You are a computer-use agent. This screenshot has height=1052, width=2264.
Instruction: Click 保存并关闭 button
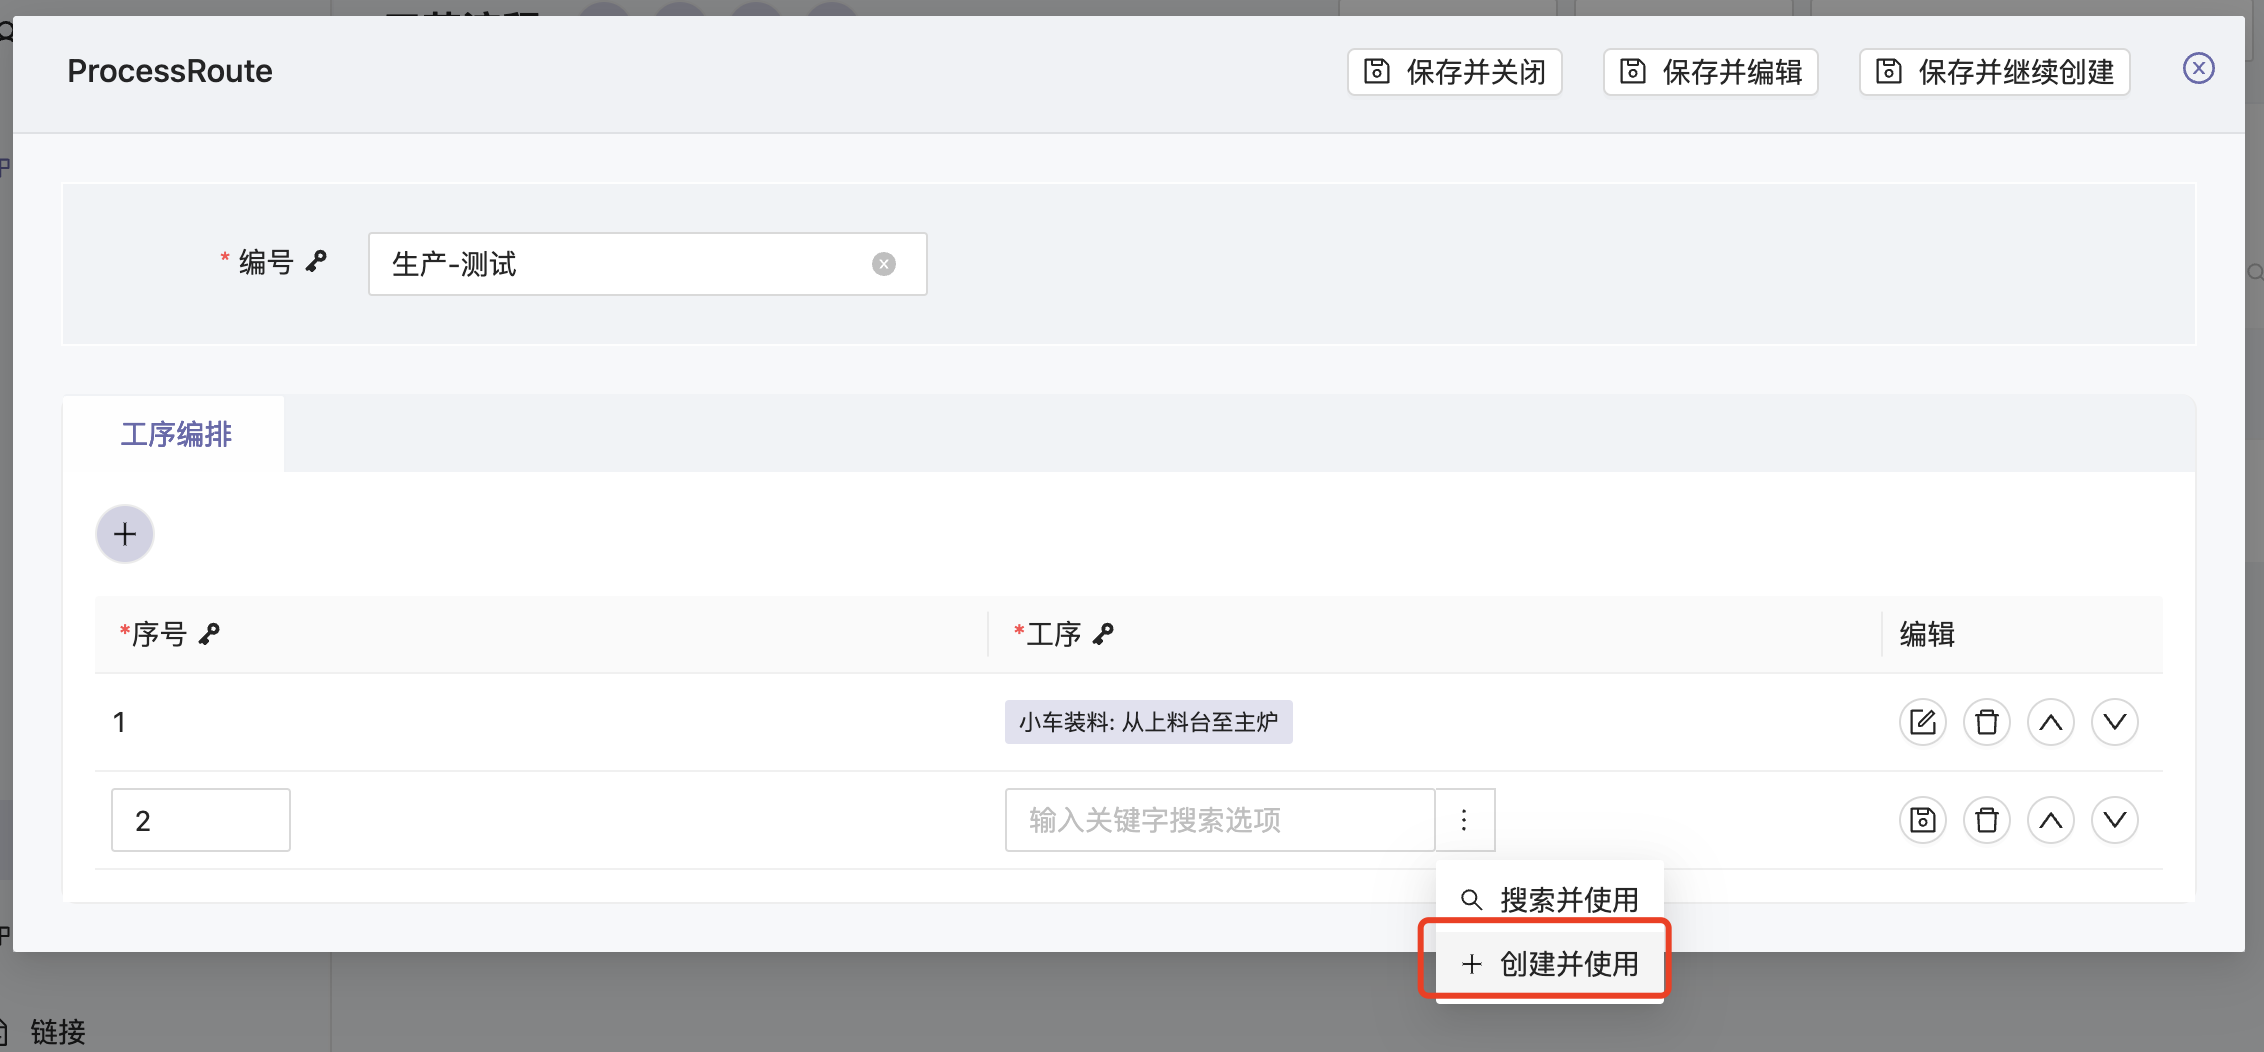pyautogui.click(x=1455, y=72)
